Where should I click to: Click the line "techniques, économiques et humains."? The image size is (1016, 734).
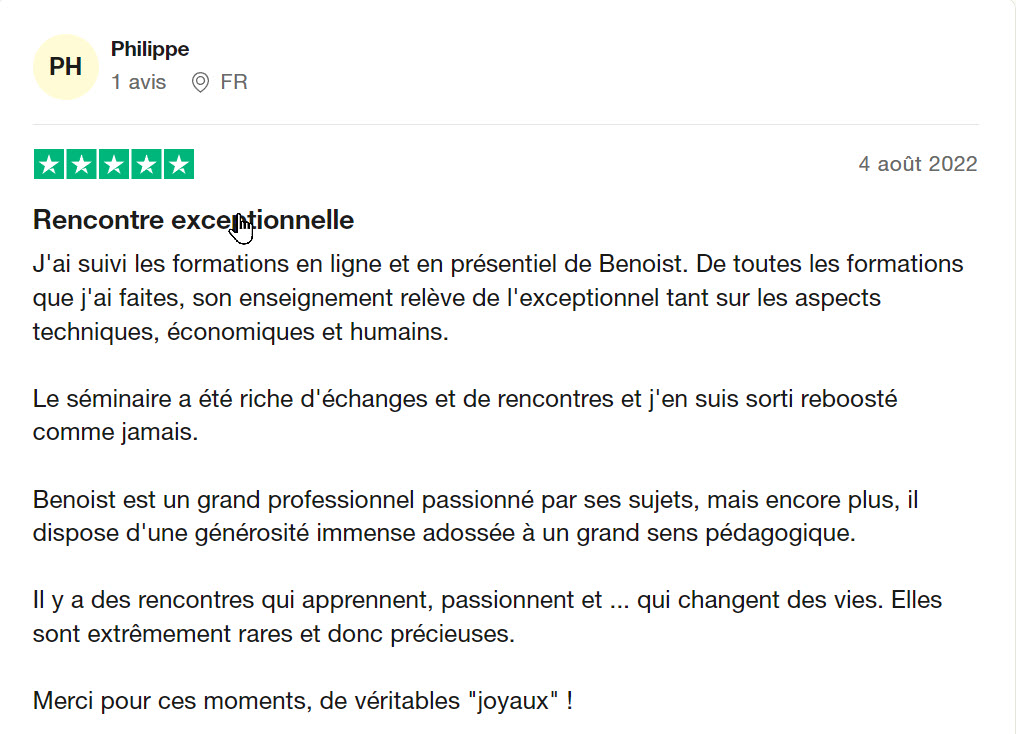coord(241,332)
